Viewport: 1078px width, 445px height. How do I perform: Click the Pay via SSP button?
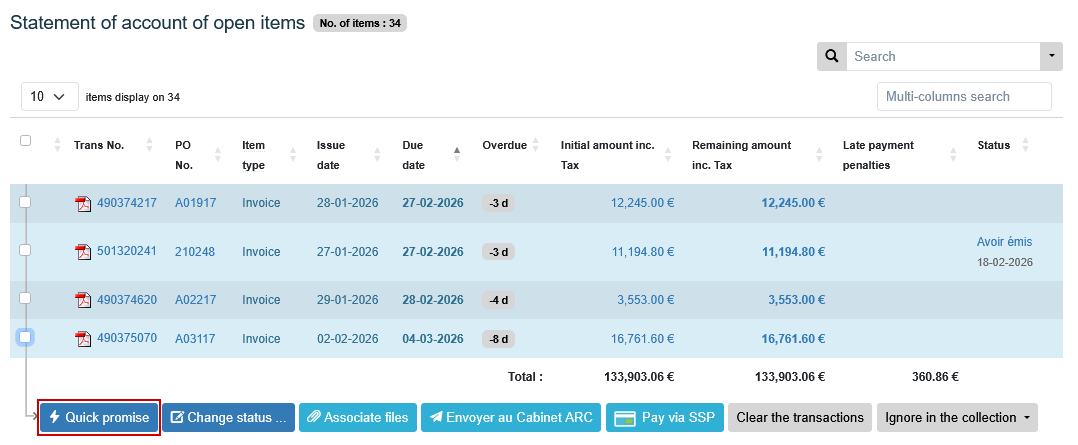[665, 417]
